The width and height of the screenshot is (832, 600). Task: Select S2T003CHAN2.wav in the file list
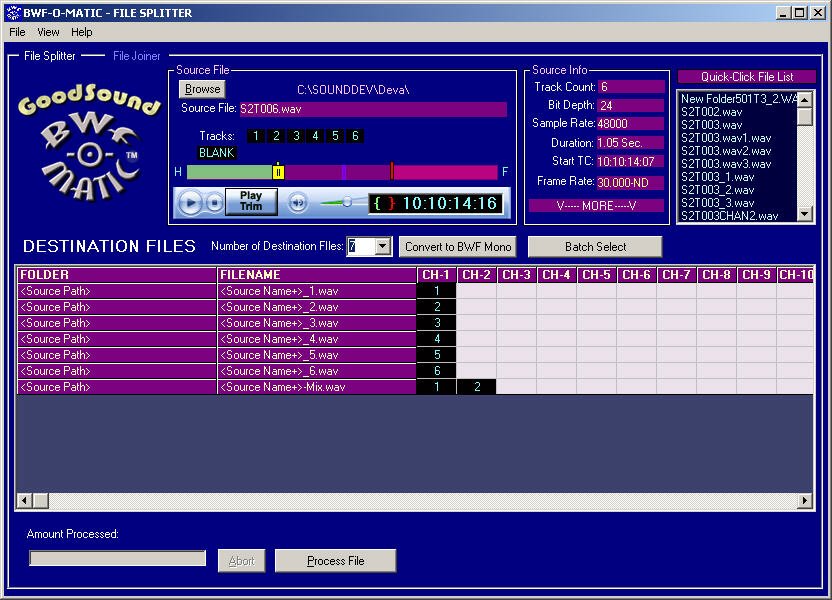tap(730, 215)
